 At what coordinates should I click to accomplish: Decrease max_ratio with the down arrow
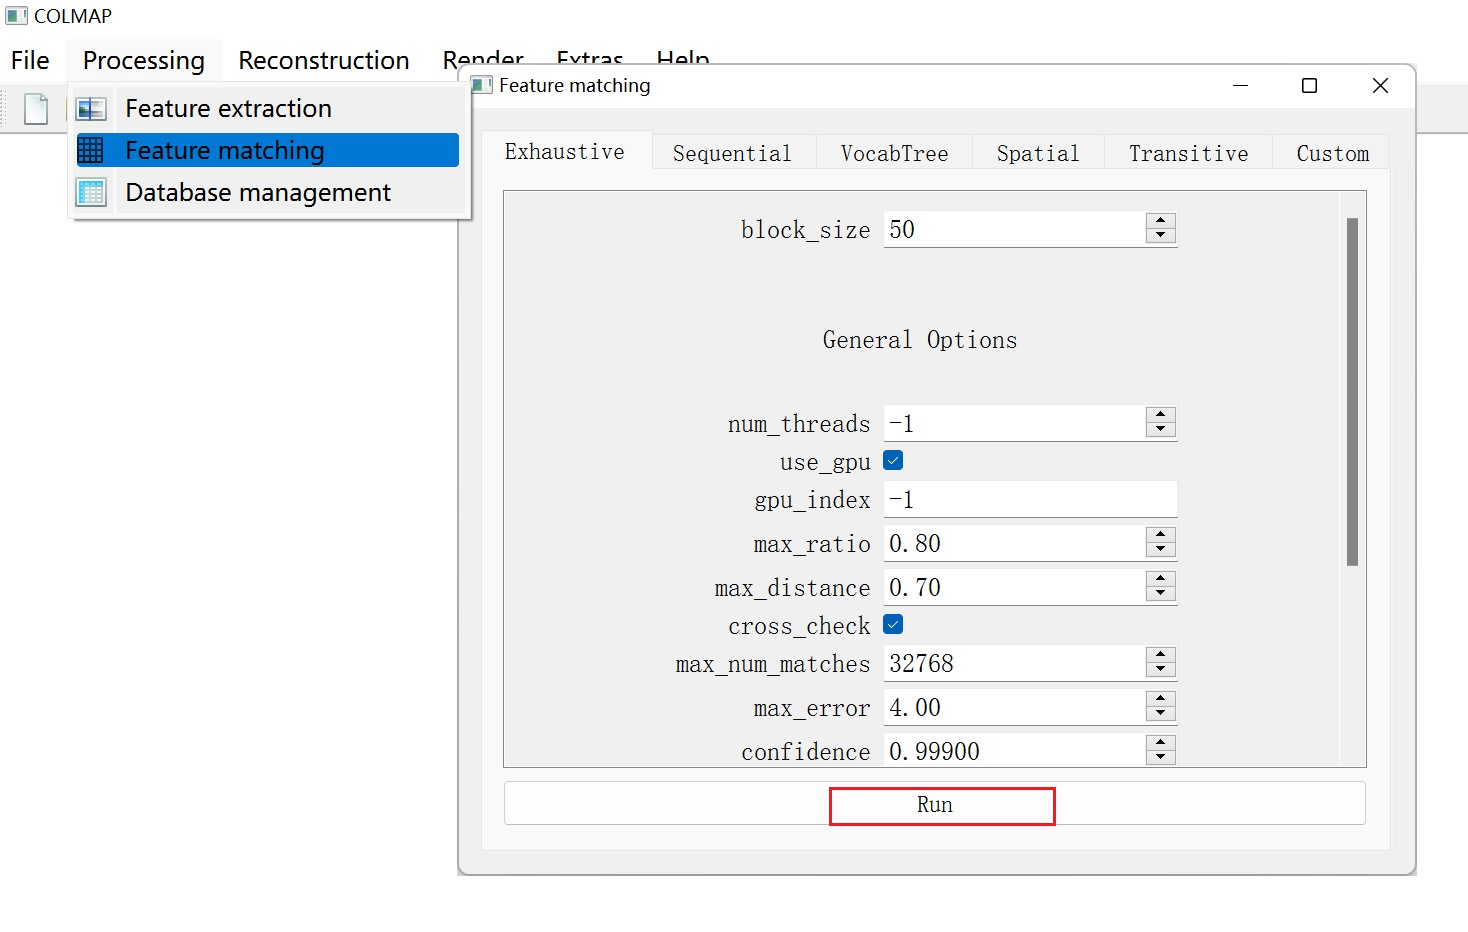pos(1161,551)
